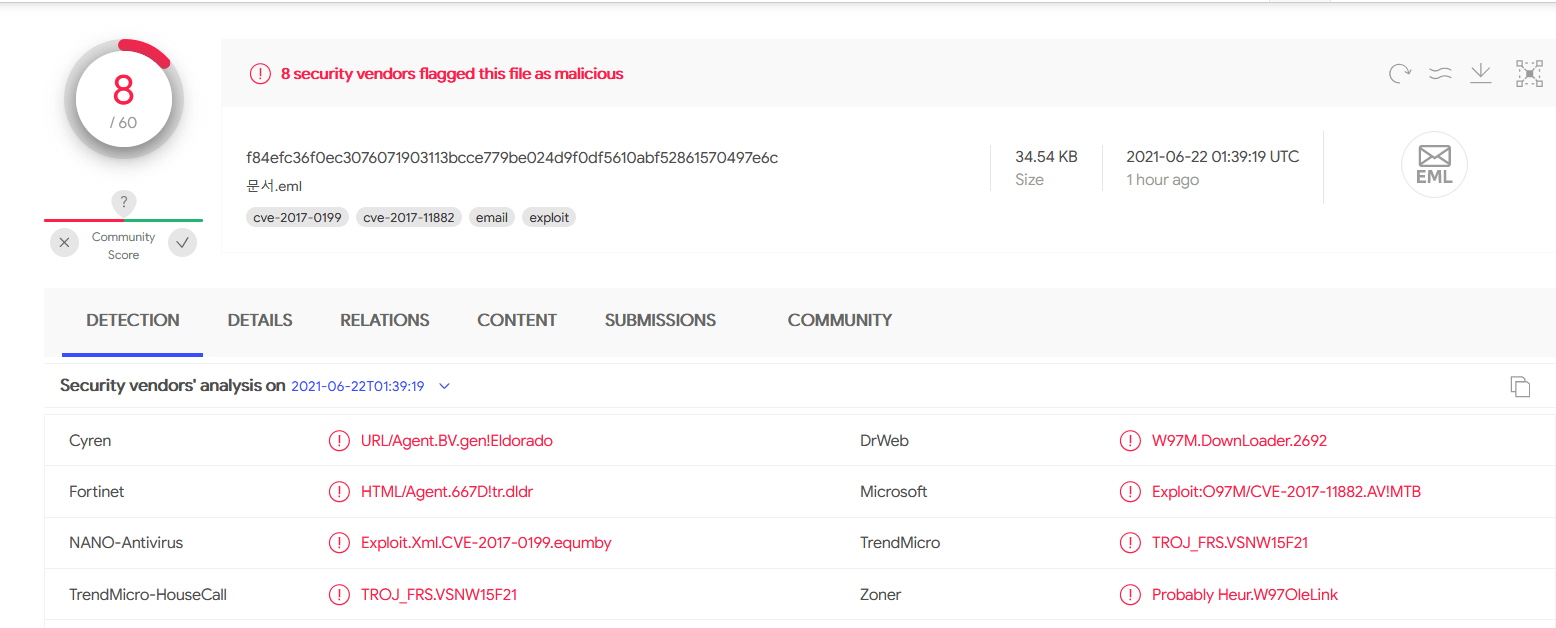Click the community score question mark
1556x628 pixels.
click(x=123, y=202)
